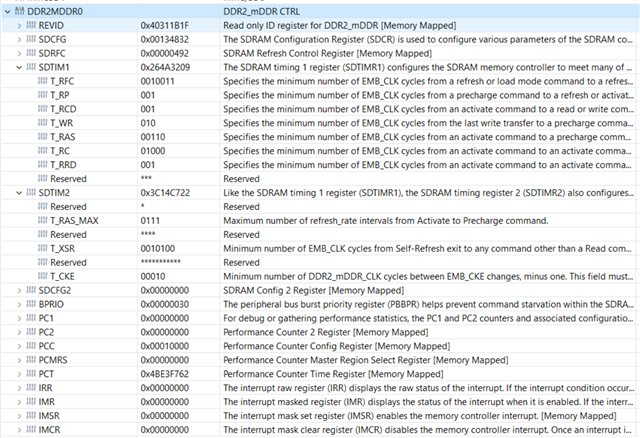The width and height of the screenshot is (640, 438).
Task: Select SDRFC value 0x00000492
Action: [164, 53]
